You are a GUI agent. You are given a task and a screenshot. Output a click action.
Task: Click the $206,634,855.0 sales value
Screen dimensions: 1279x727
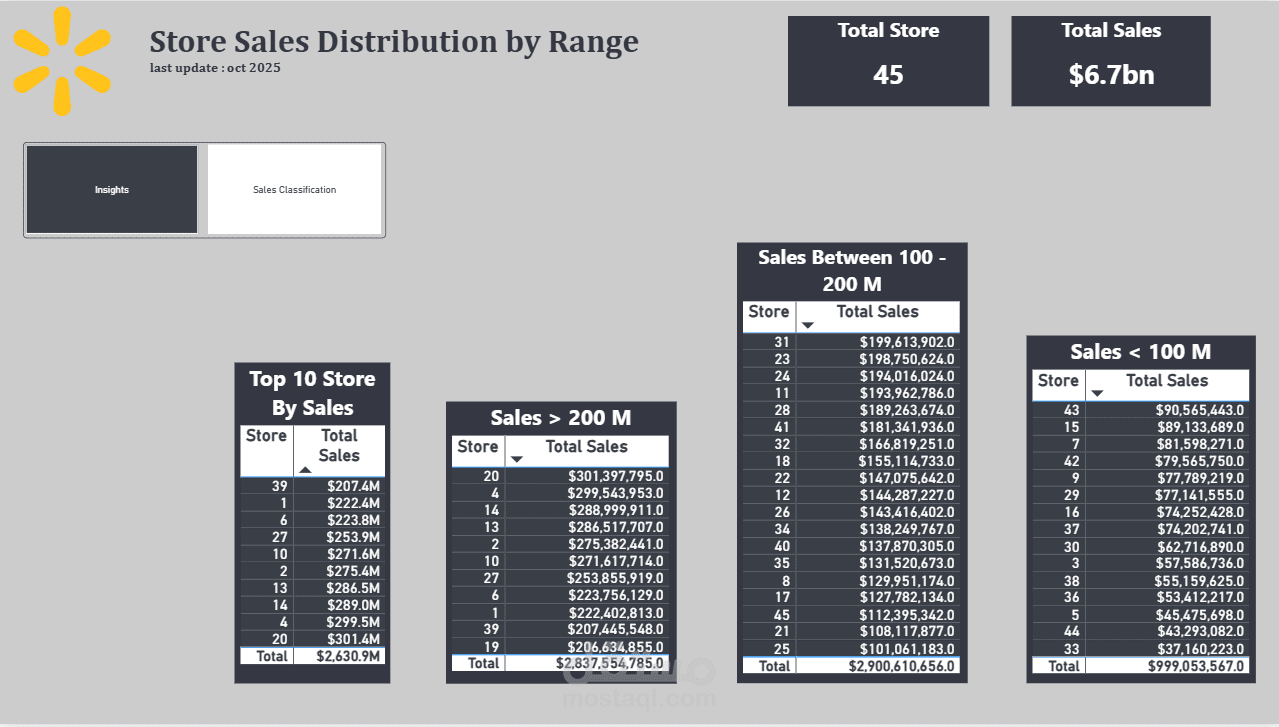pos(615,647)
